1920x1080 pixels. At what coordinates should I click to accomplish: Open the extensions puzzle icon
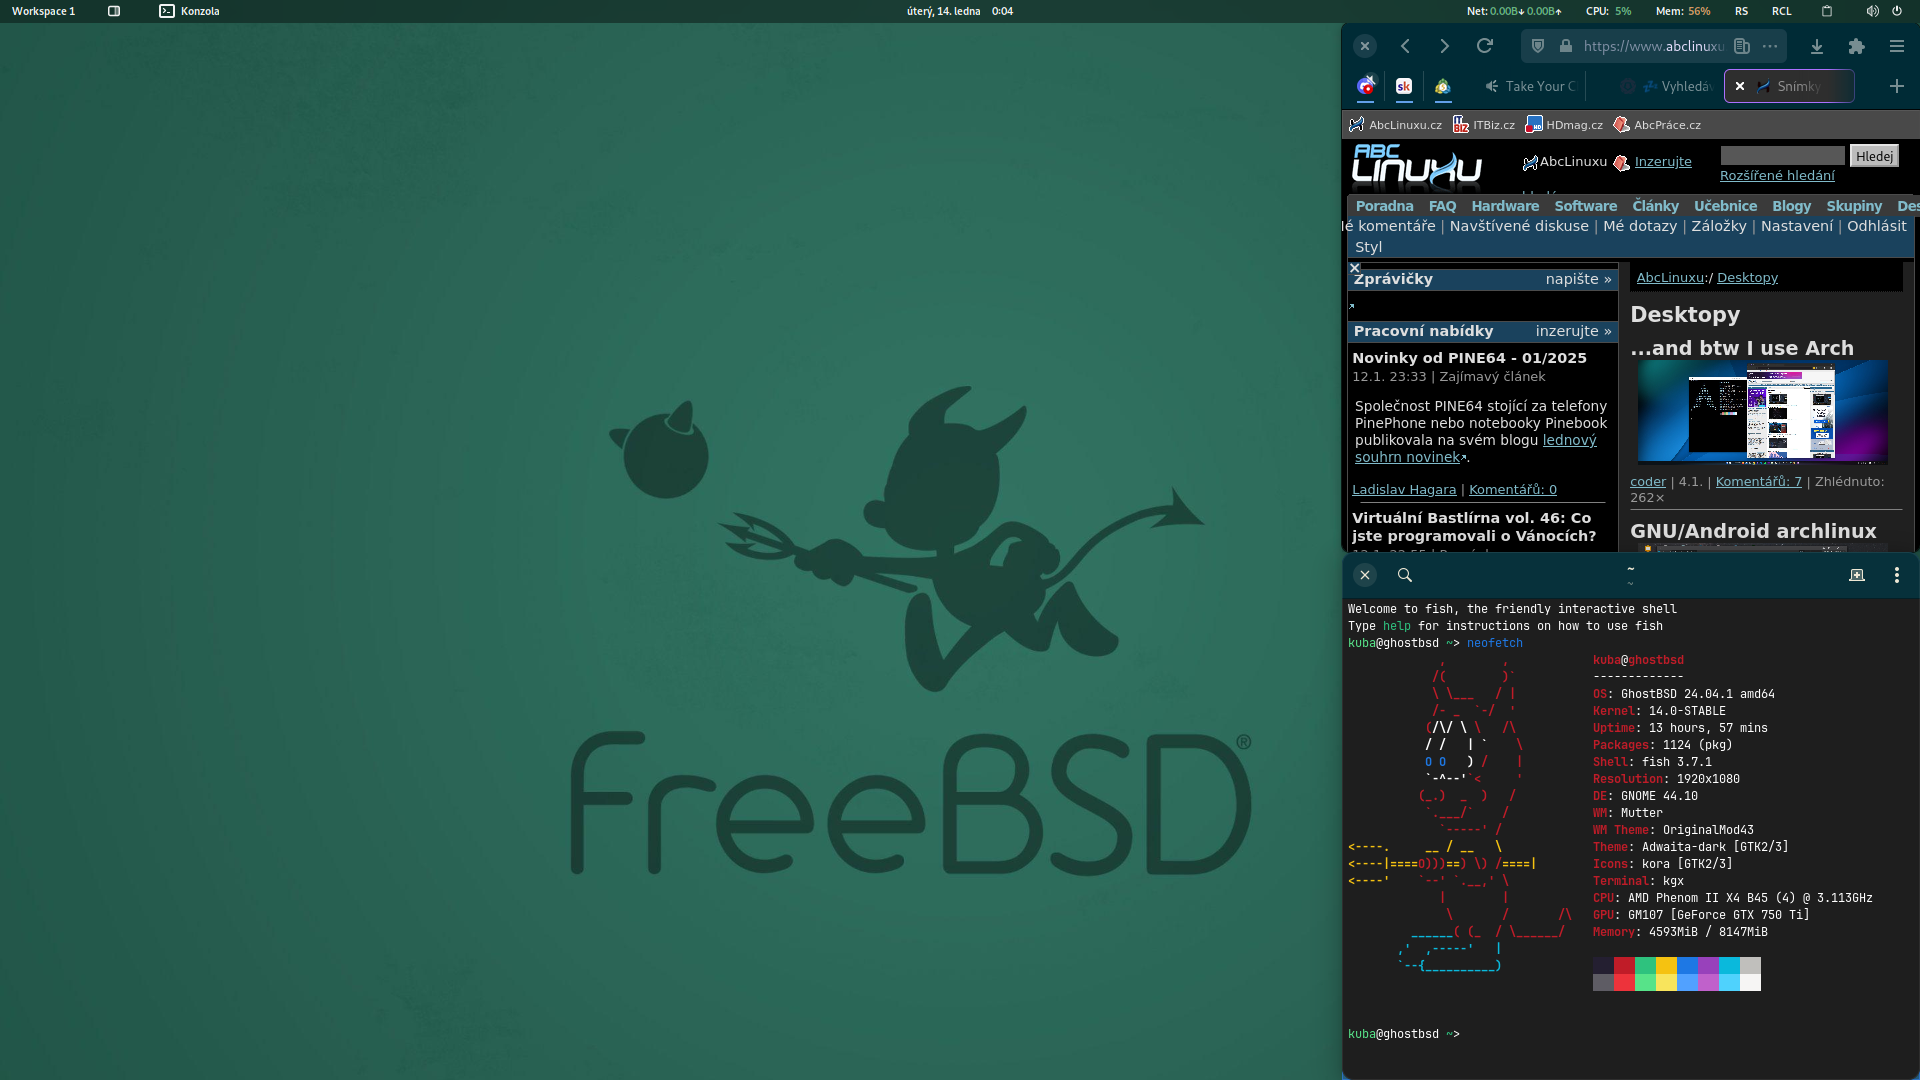pyautogui.click(x=1857, y=46)
